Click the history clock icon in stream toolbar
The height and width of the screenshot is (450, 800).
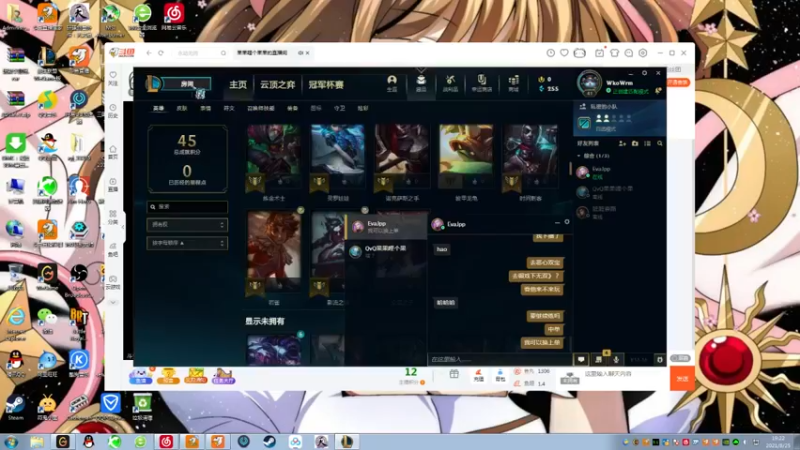pyautogui.click(x=551, y=53)
